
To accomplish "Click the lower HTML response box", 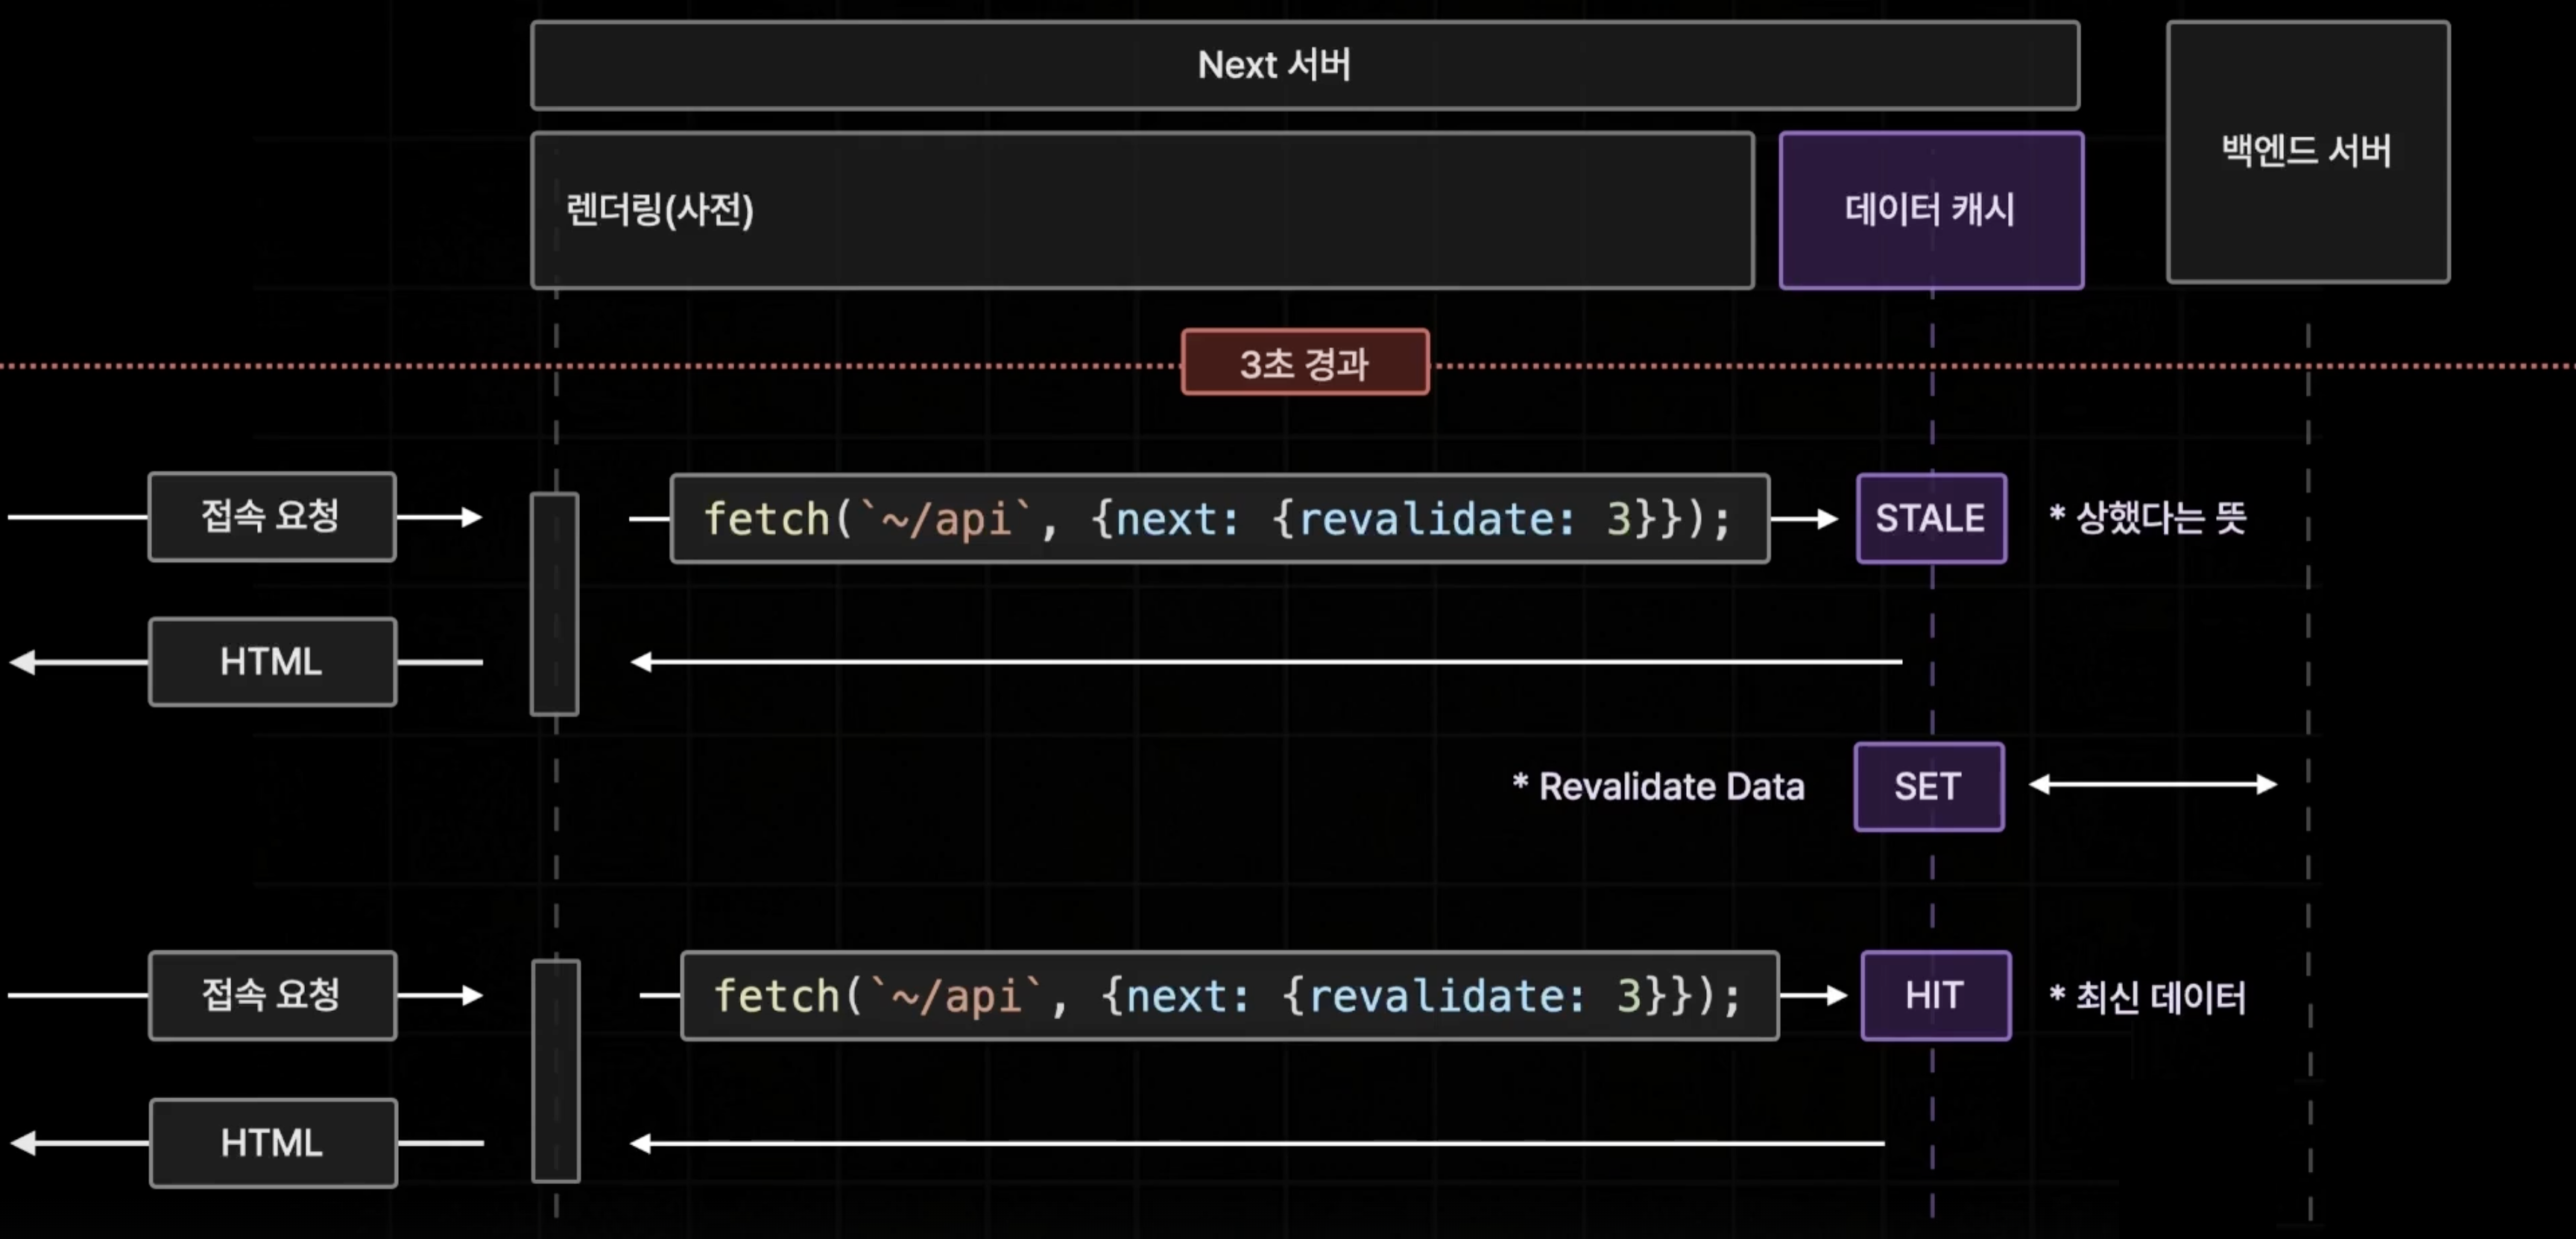I will [273, 1143].
